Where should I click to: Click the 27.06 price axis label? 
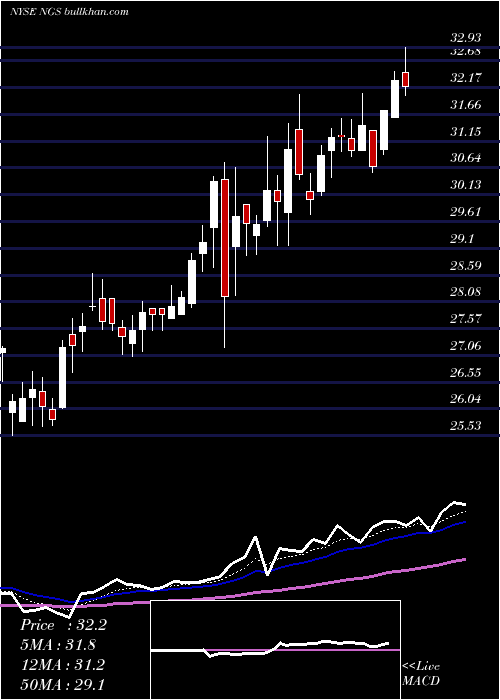point(466,346)
